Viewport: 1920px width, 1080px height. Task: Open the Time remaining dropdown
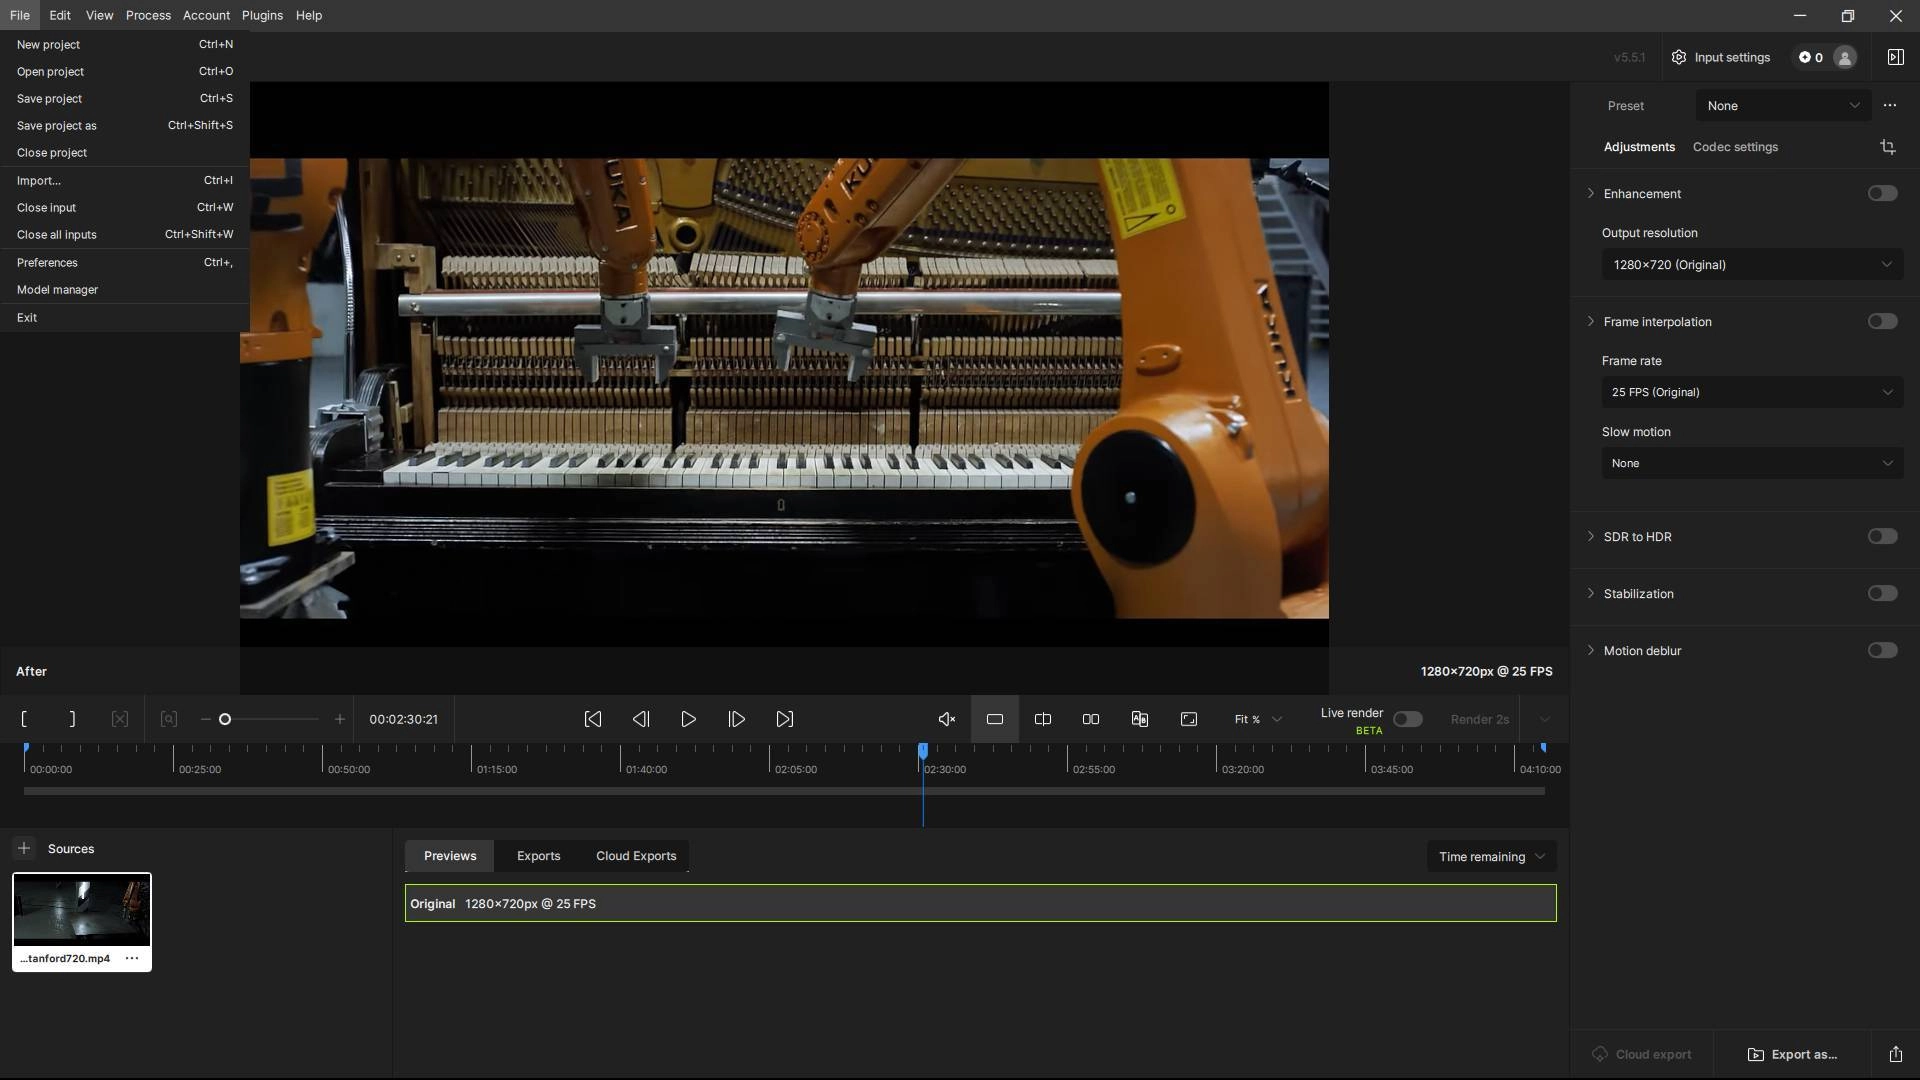point(1491,856)
